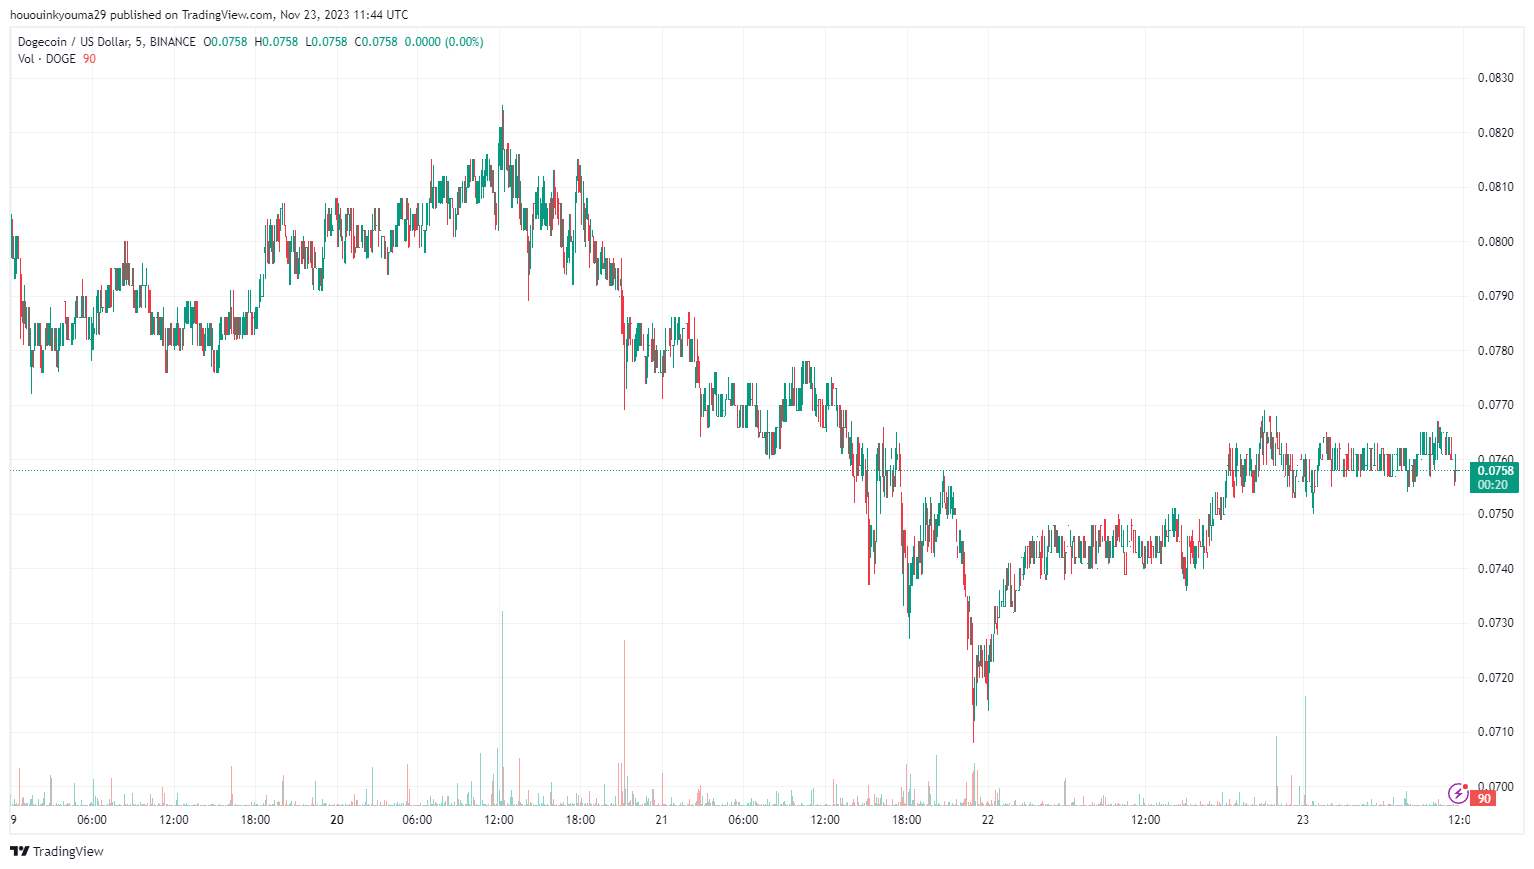Click the red volume tag 90 on price axis
The width and height of the screenshot is (1534, 869).
1484,799
